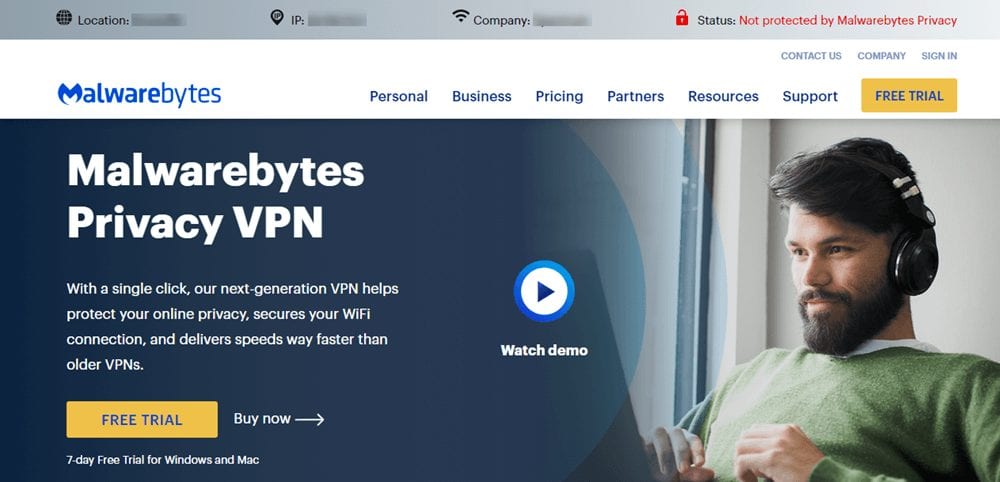Follow the Buy now link

[x=279, y=419]
